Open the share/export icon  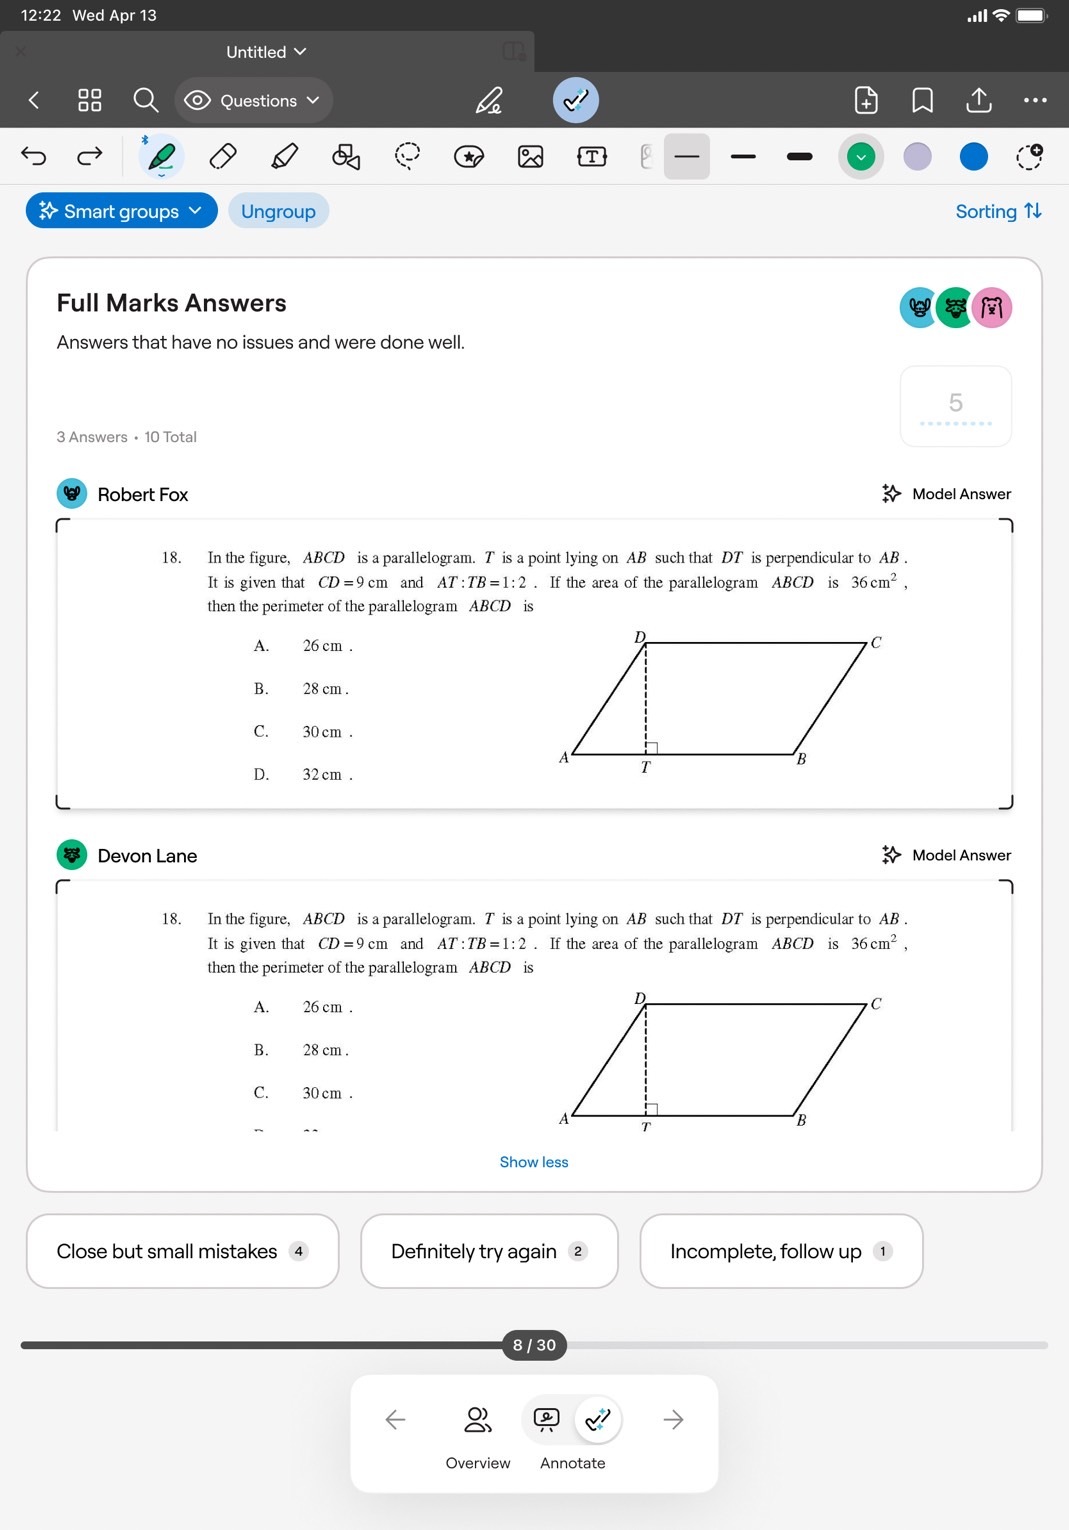[979, 100]
